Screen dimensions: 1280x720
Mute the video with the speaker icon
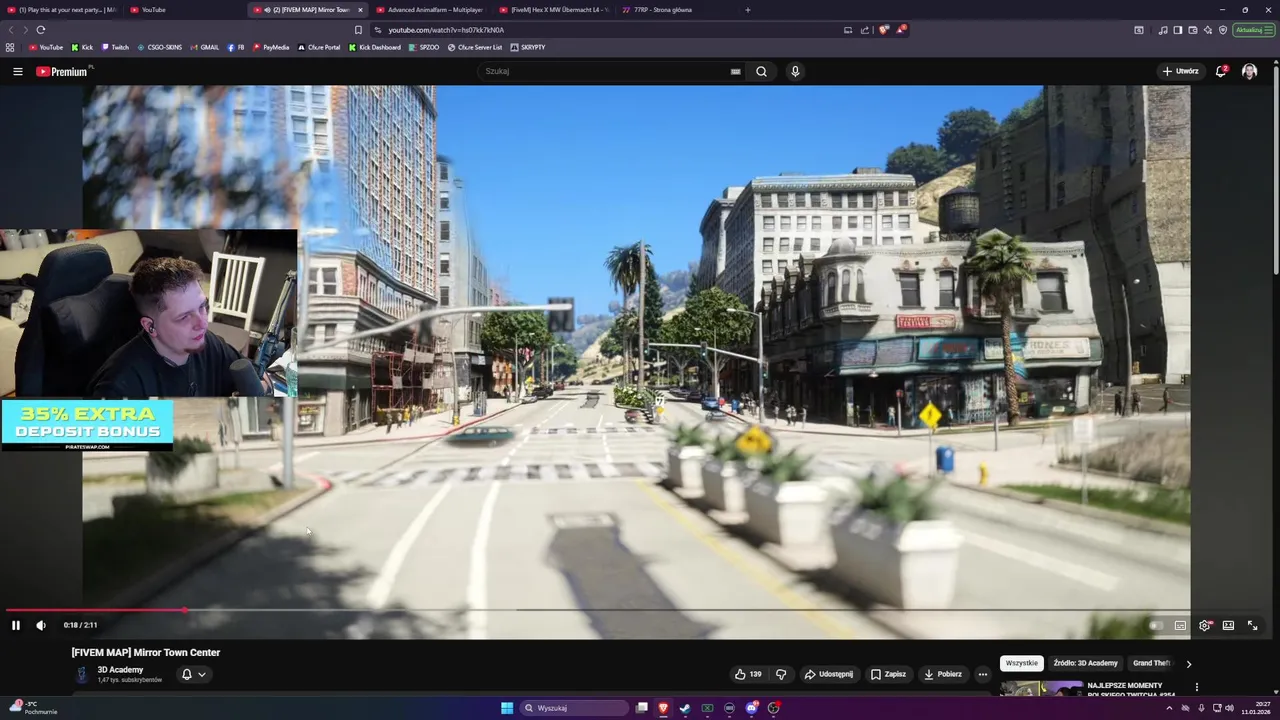pyautogui.click(x=41, y=625)
